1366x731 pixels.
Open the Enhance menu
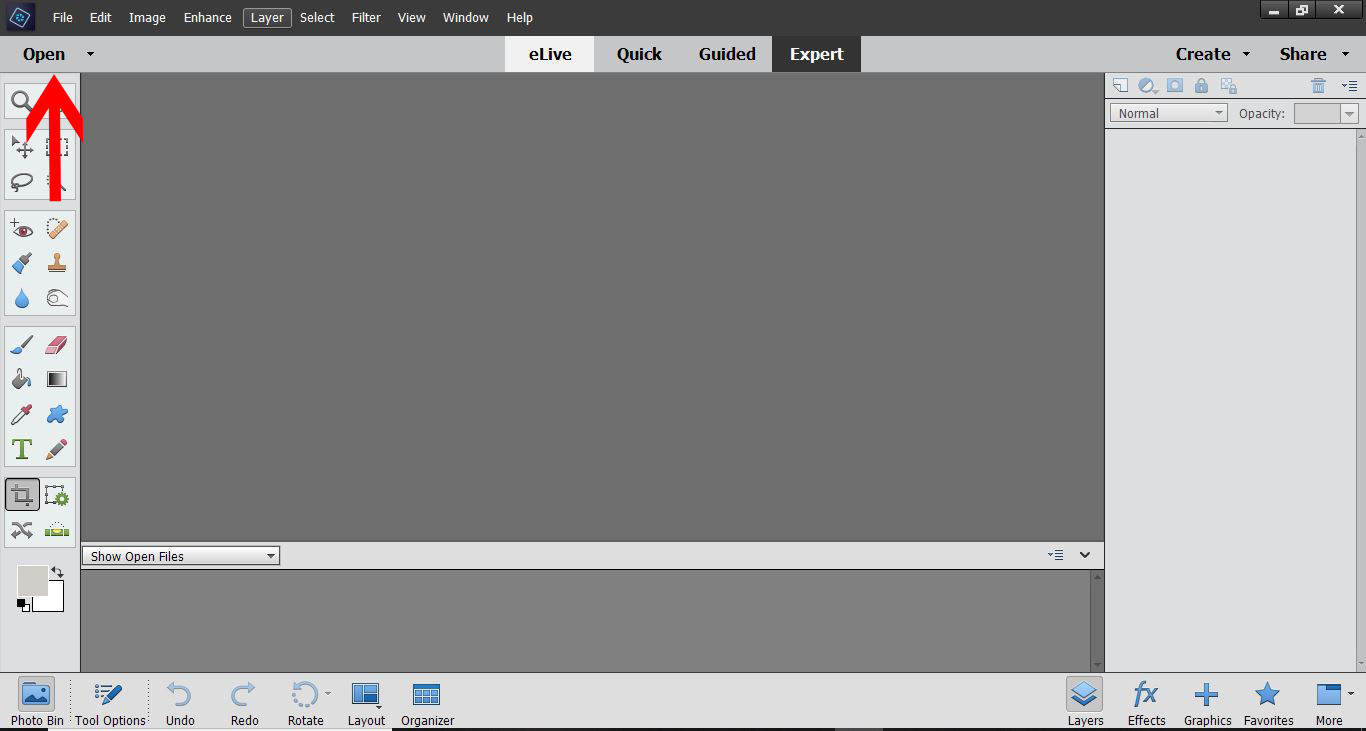(x=208, y=17)
